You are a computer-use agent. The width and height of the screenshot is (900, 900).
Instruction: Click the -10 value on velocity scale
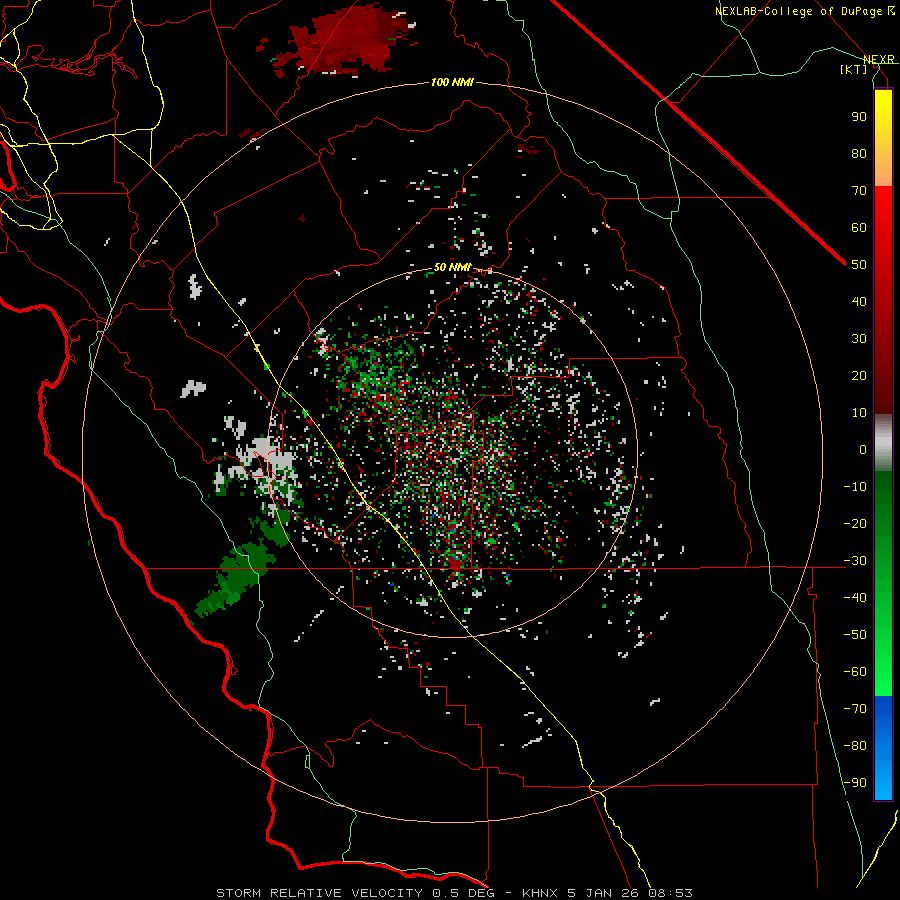855,487
